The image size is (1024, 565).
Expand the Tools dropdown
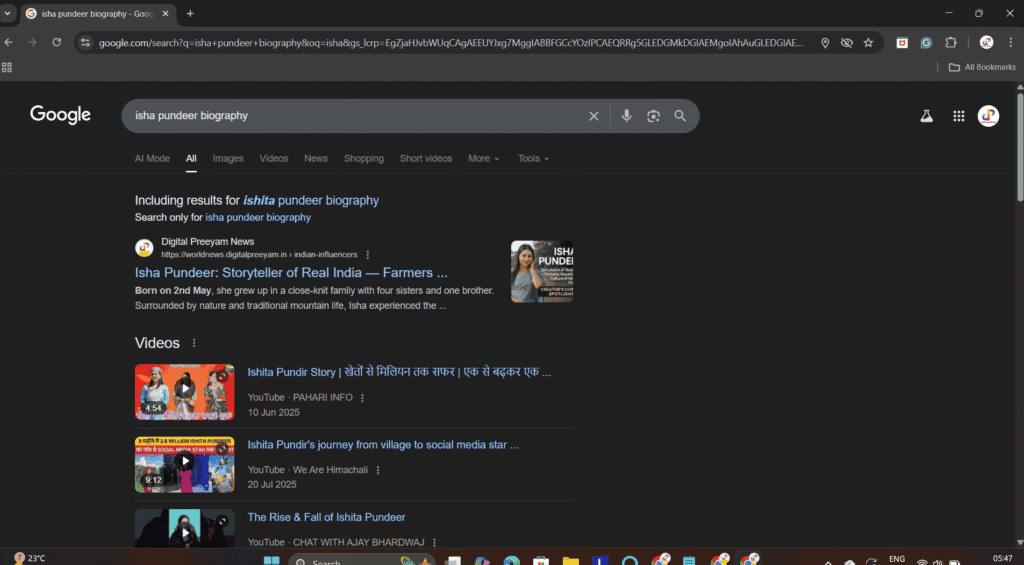[x=533, y=159]
